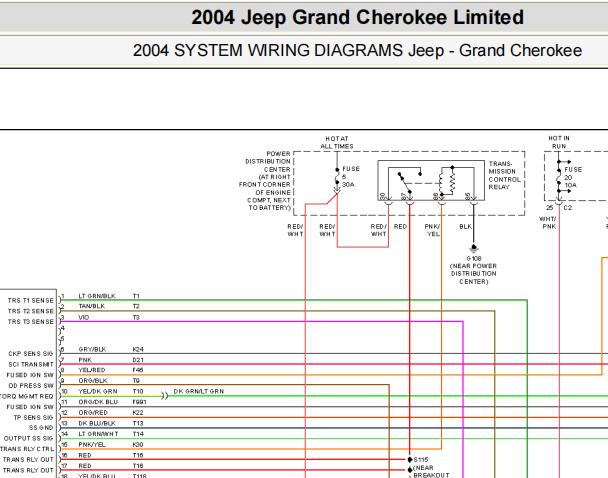Viewport: 608px width, 478px height.
Task: Click the "SS GND" pin label
Action: tap(41, 427)
